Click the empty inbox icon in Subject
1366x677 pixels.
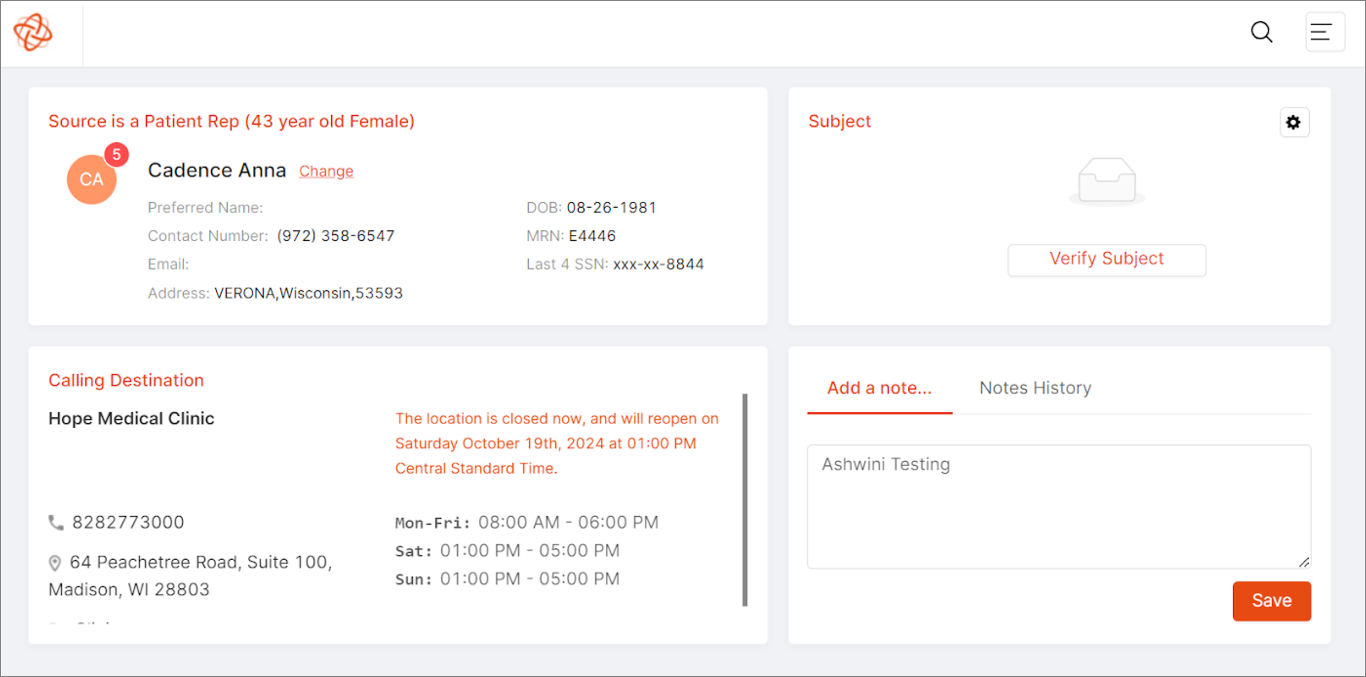tap(1106, 182)
